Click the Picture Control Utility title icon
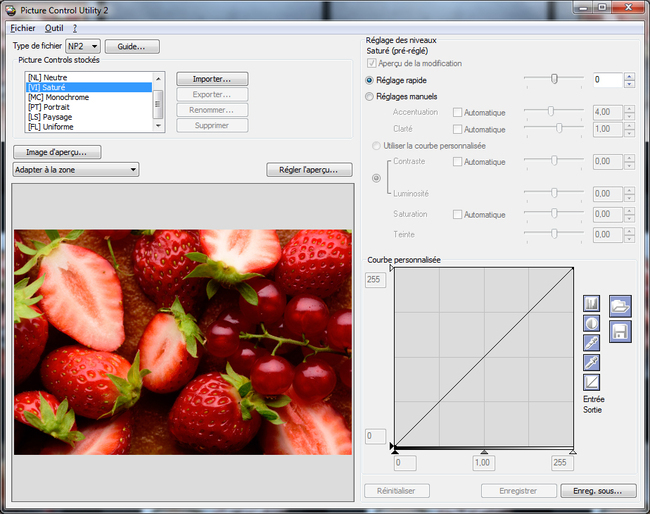 click(x=11, y=10)
